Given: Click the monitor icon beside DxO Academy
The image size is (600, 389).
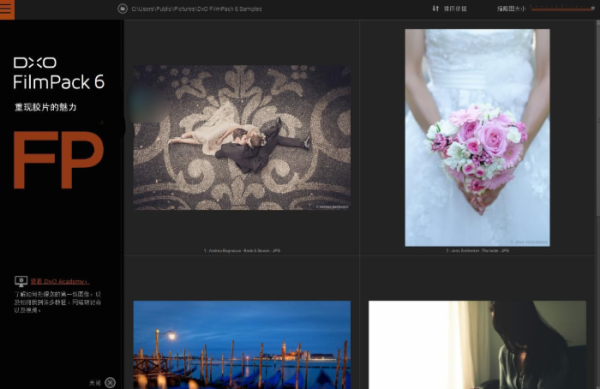Looking at the screenshot, I should pos(21,282).
